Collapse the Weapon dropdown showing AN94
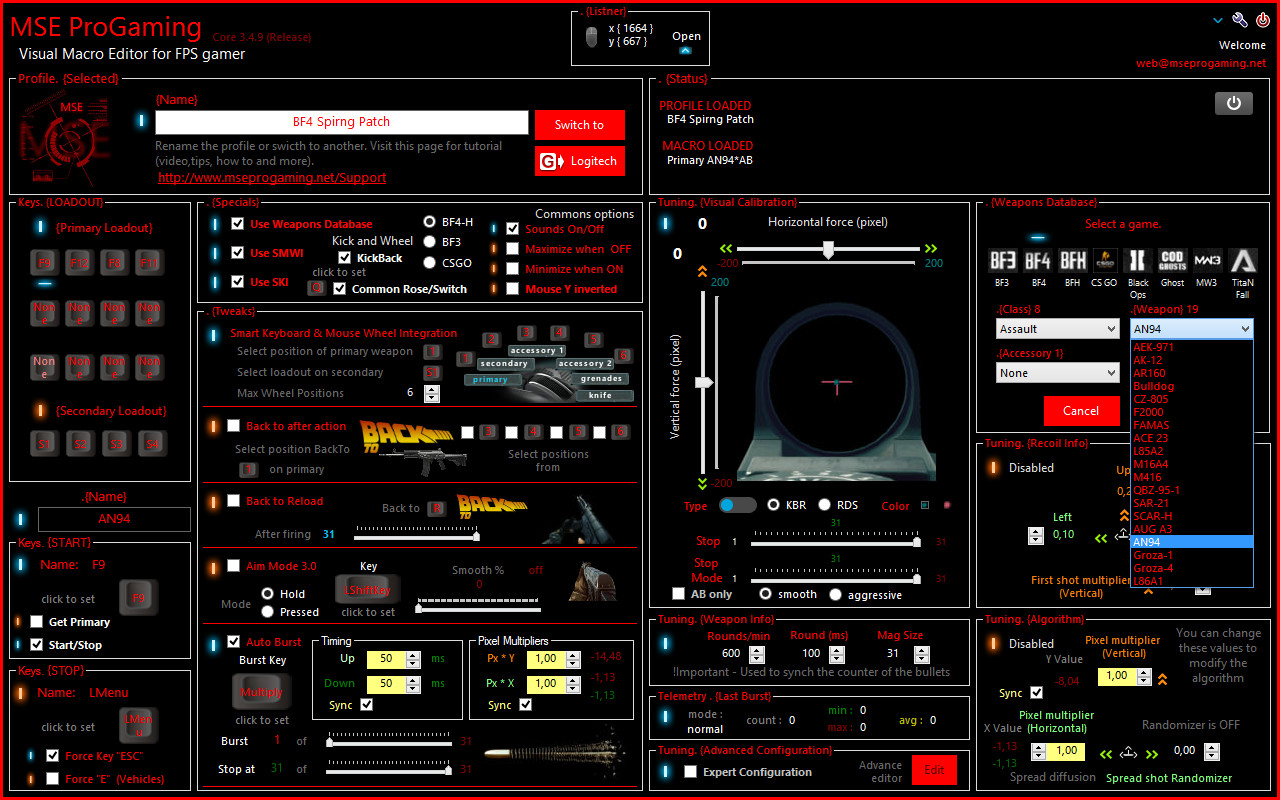This screenshot has height=800, width=1280. coord(1192,329)
